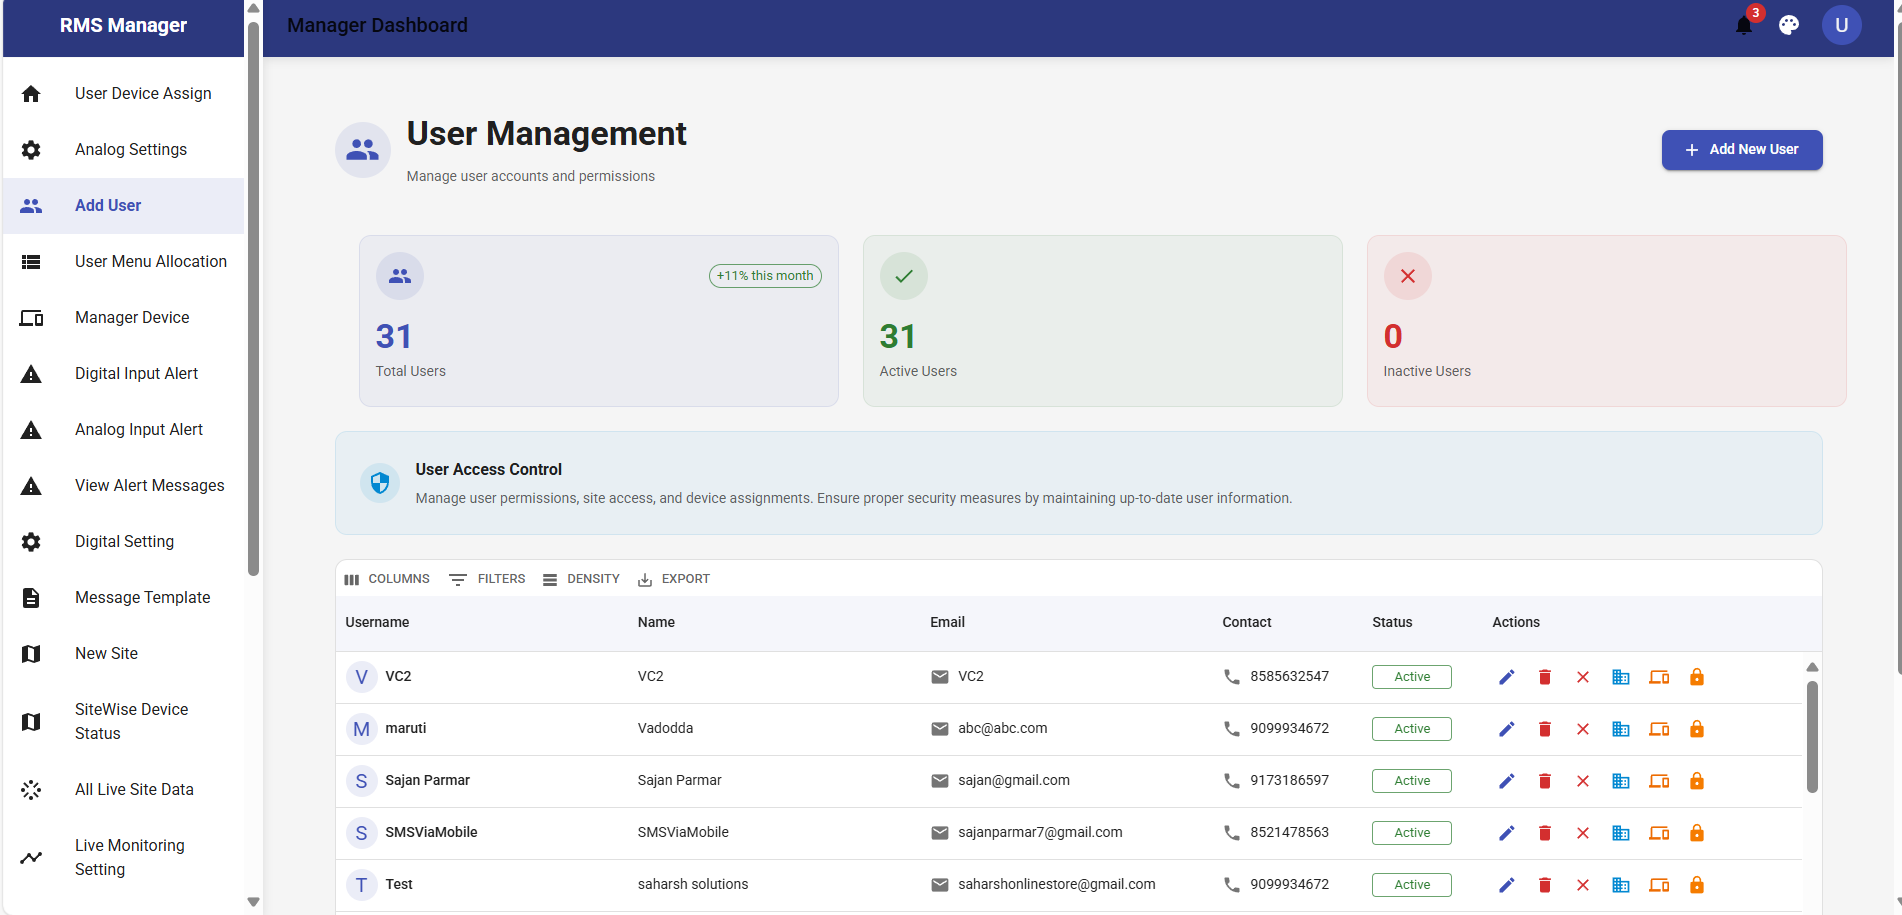Click the Inactive Users card

click(1606, 321)
